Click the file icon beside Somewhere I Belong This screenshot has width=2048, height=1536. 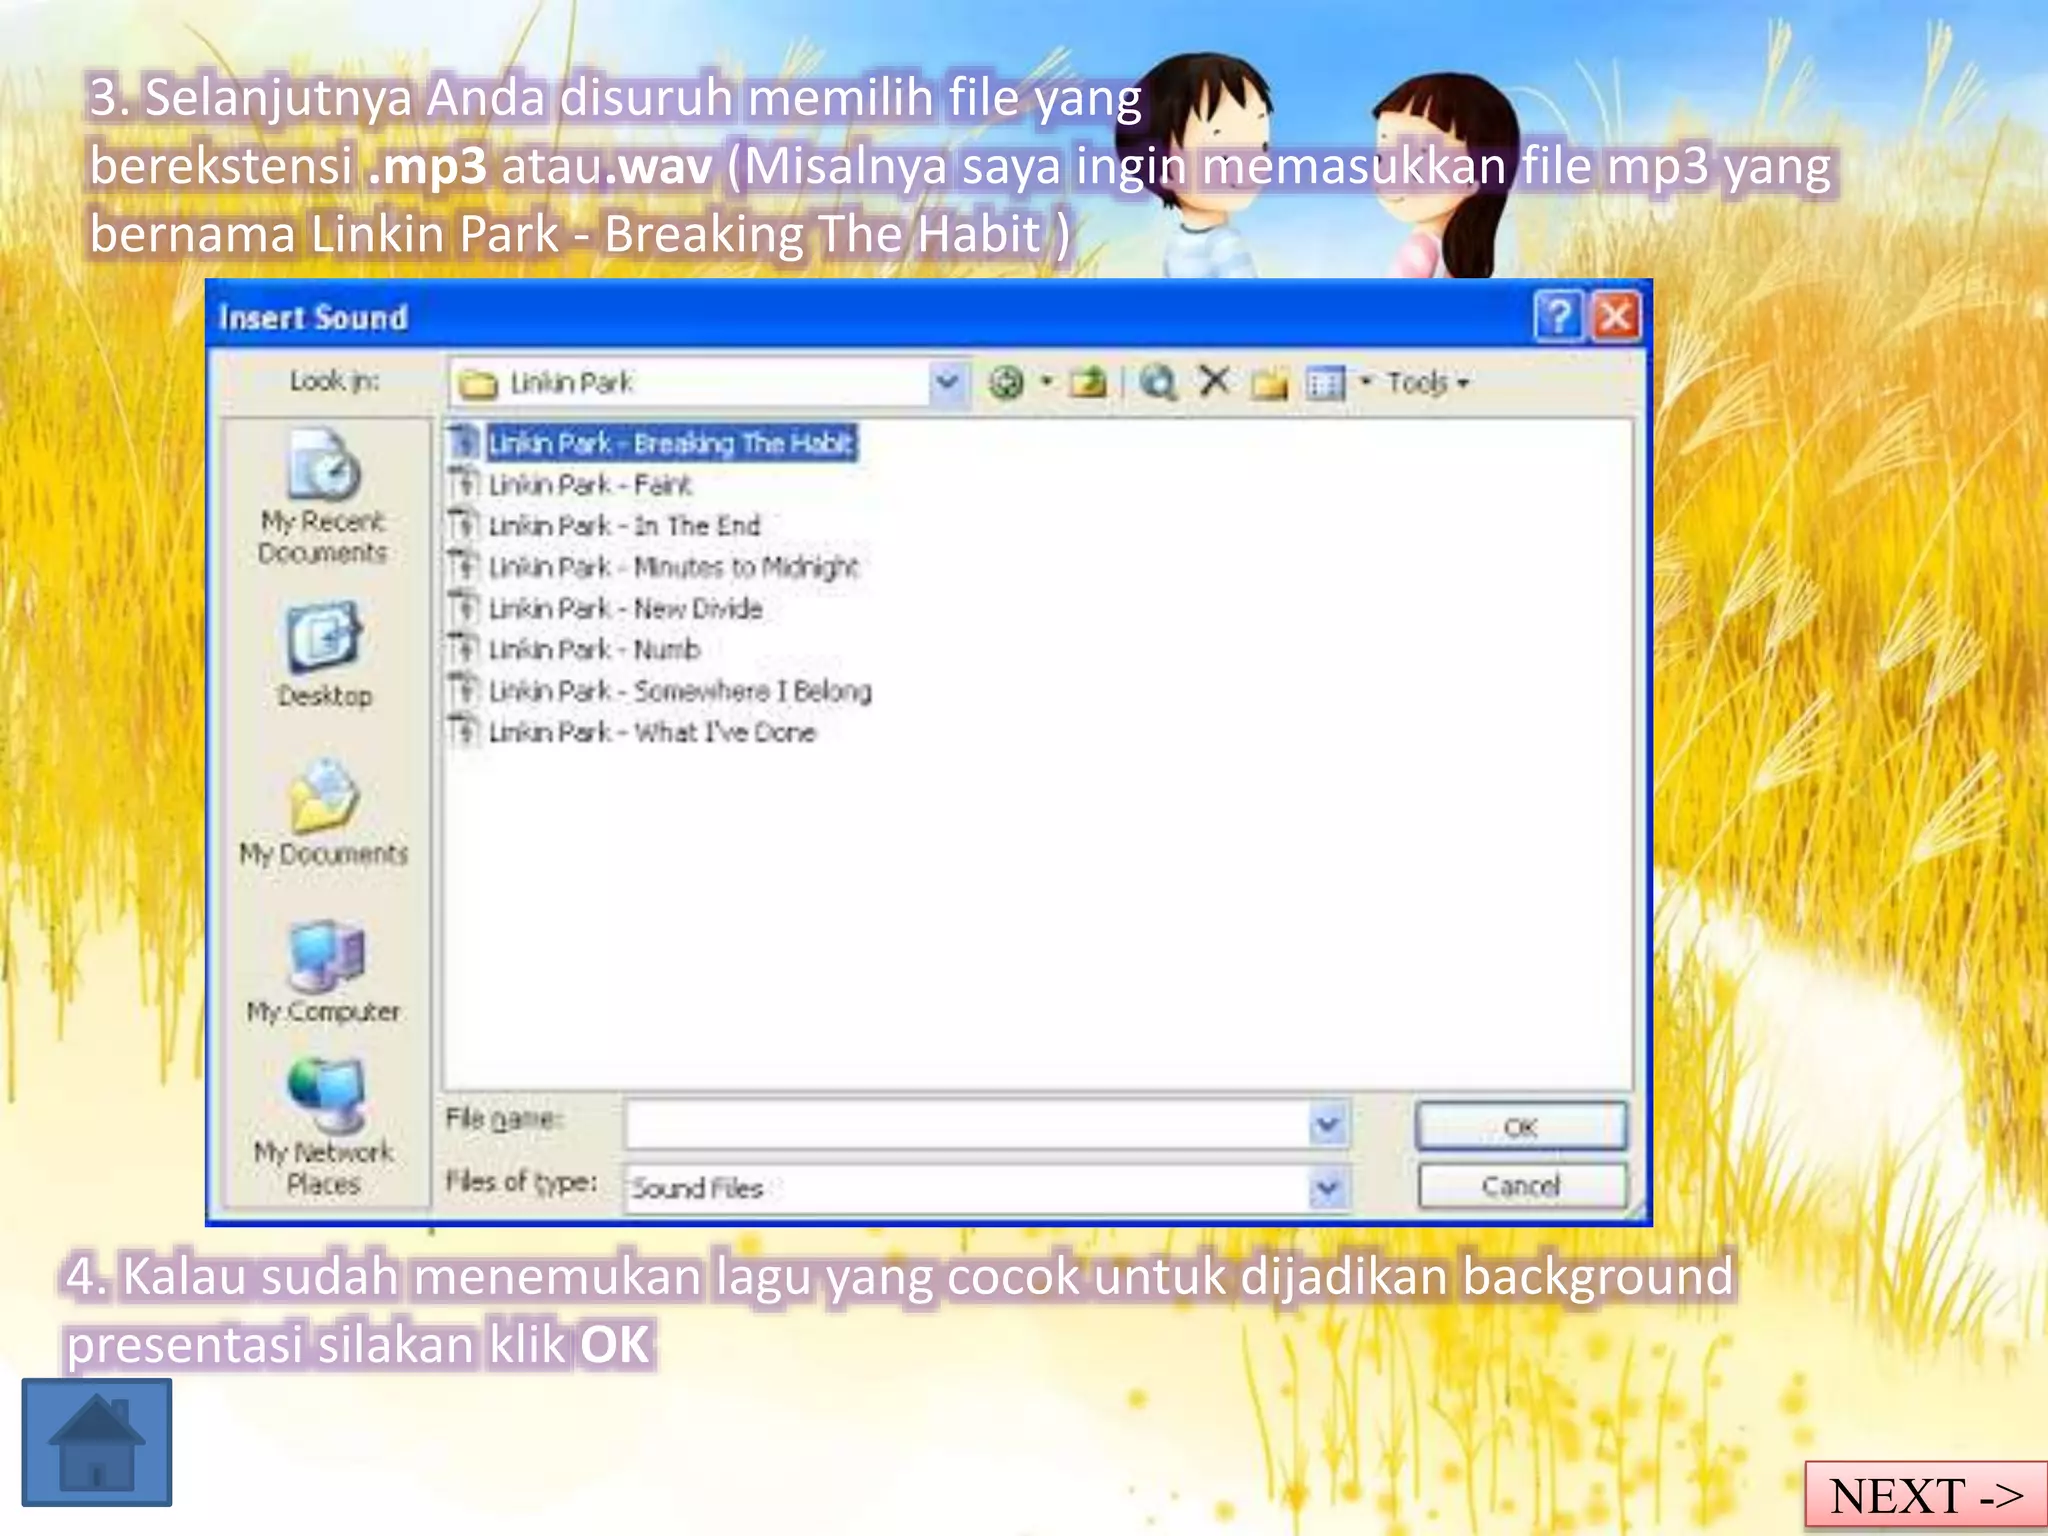pyautogui.click(x=464, y=690)
